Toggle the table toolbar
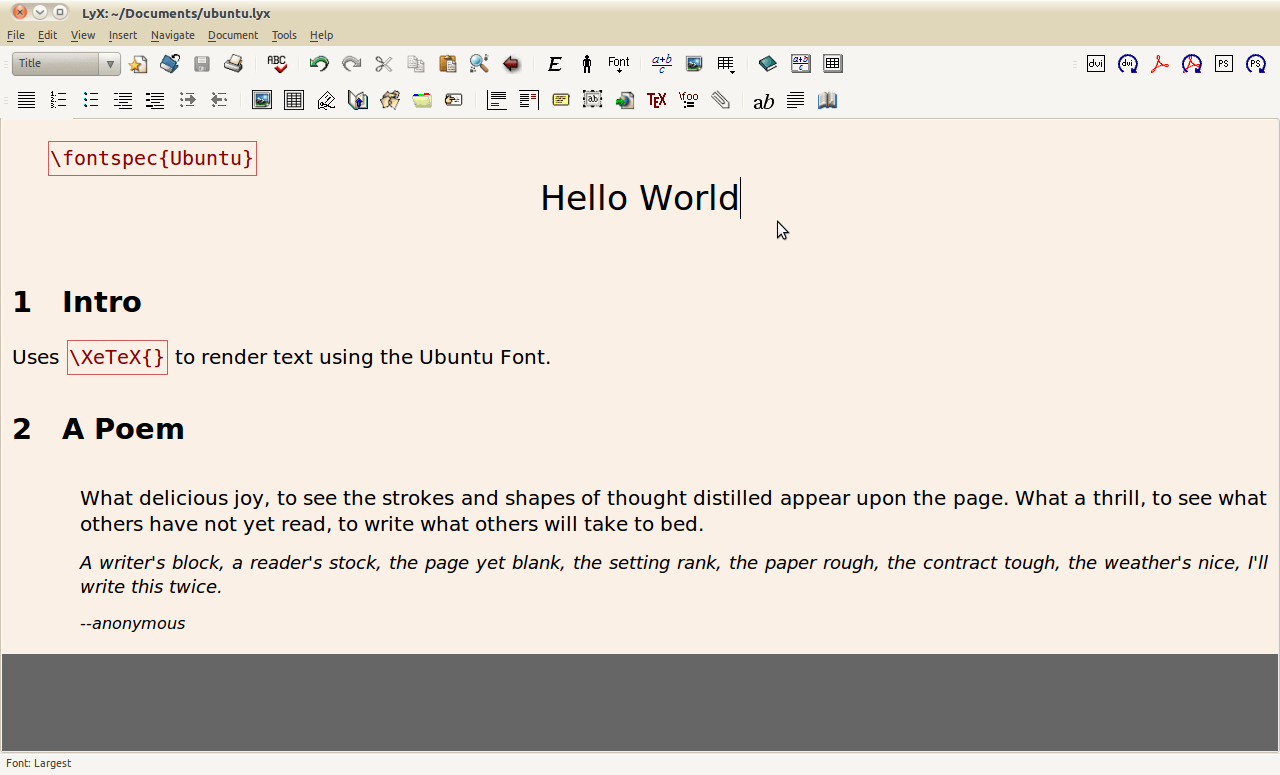Image resolution: width=1280 pixels, height=775 pixels. pos(833,64)
